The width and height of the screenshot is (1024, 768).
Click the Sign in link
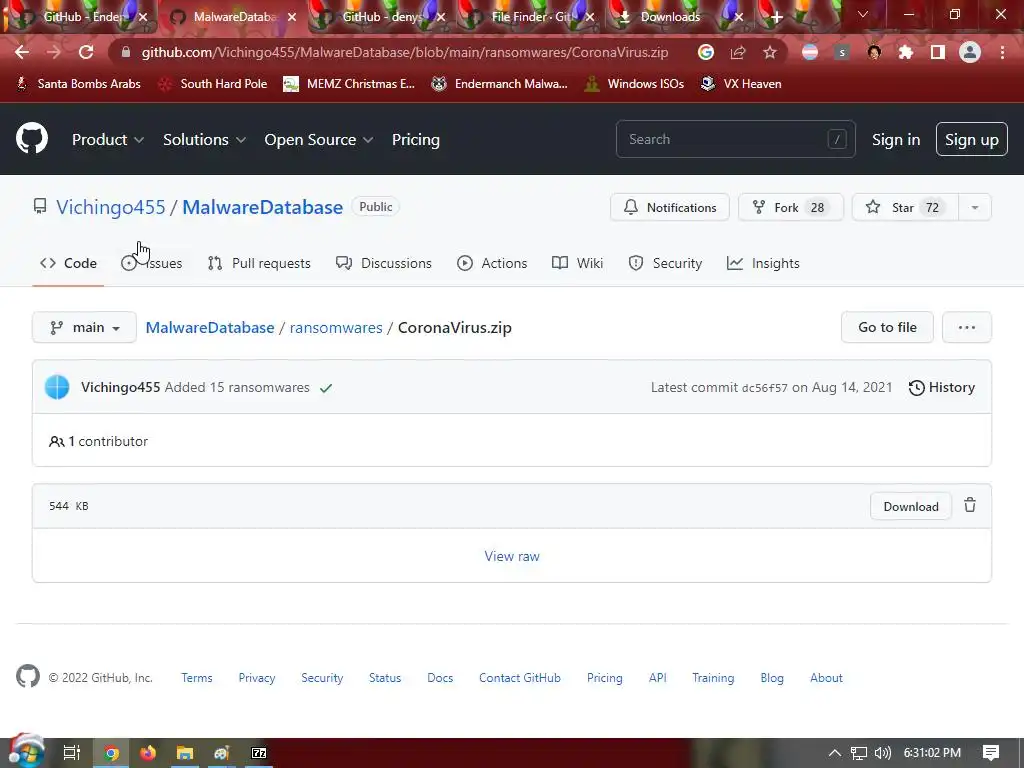[x=895, y=140]
